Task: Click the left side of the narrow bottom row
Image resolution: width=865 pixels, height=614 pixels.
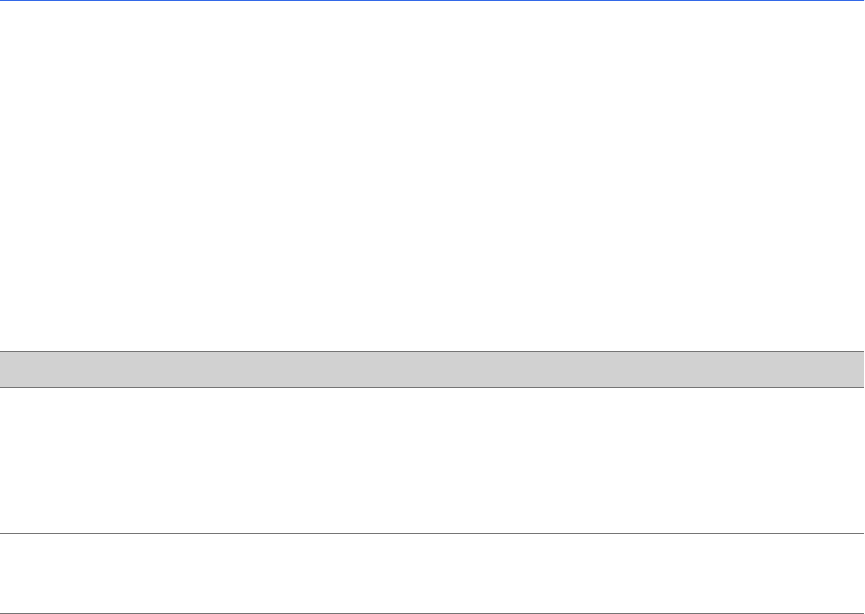Action: click(40, 573)
